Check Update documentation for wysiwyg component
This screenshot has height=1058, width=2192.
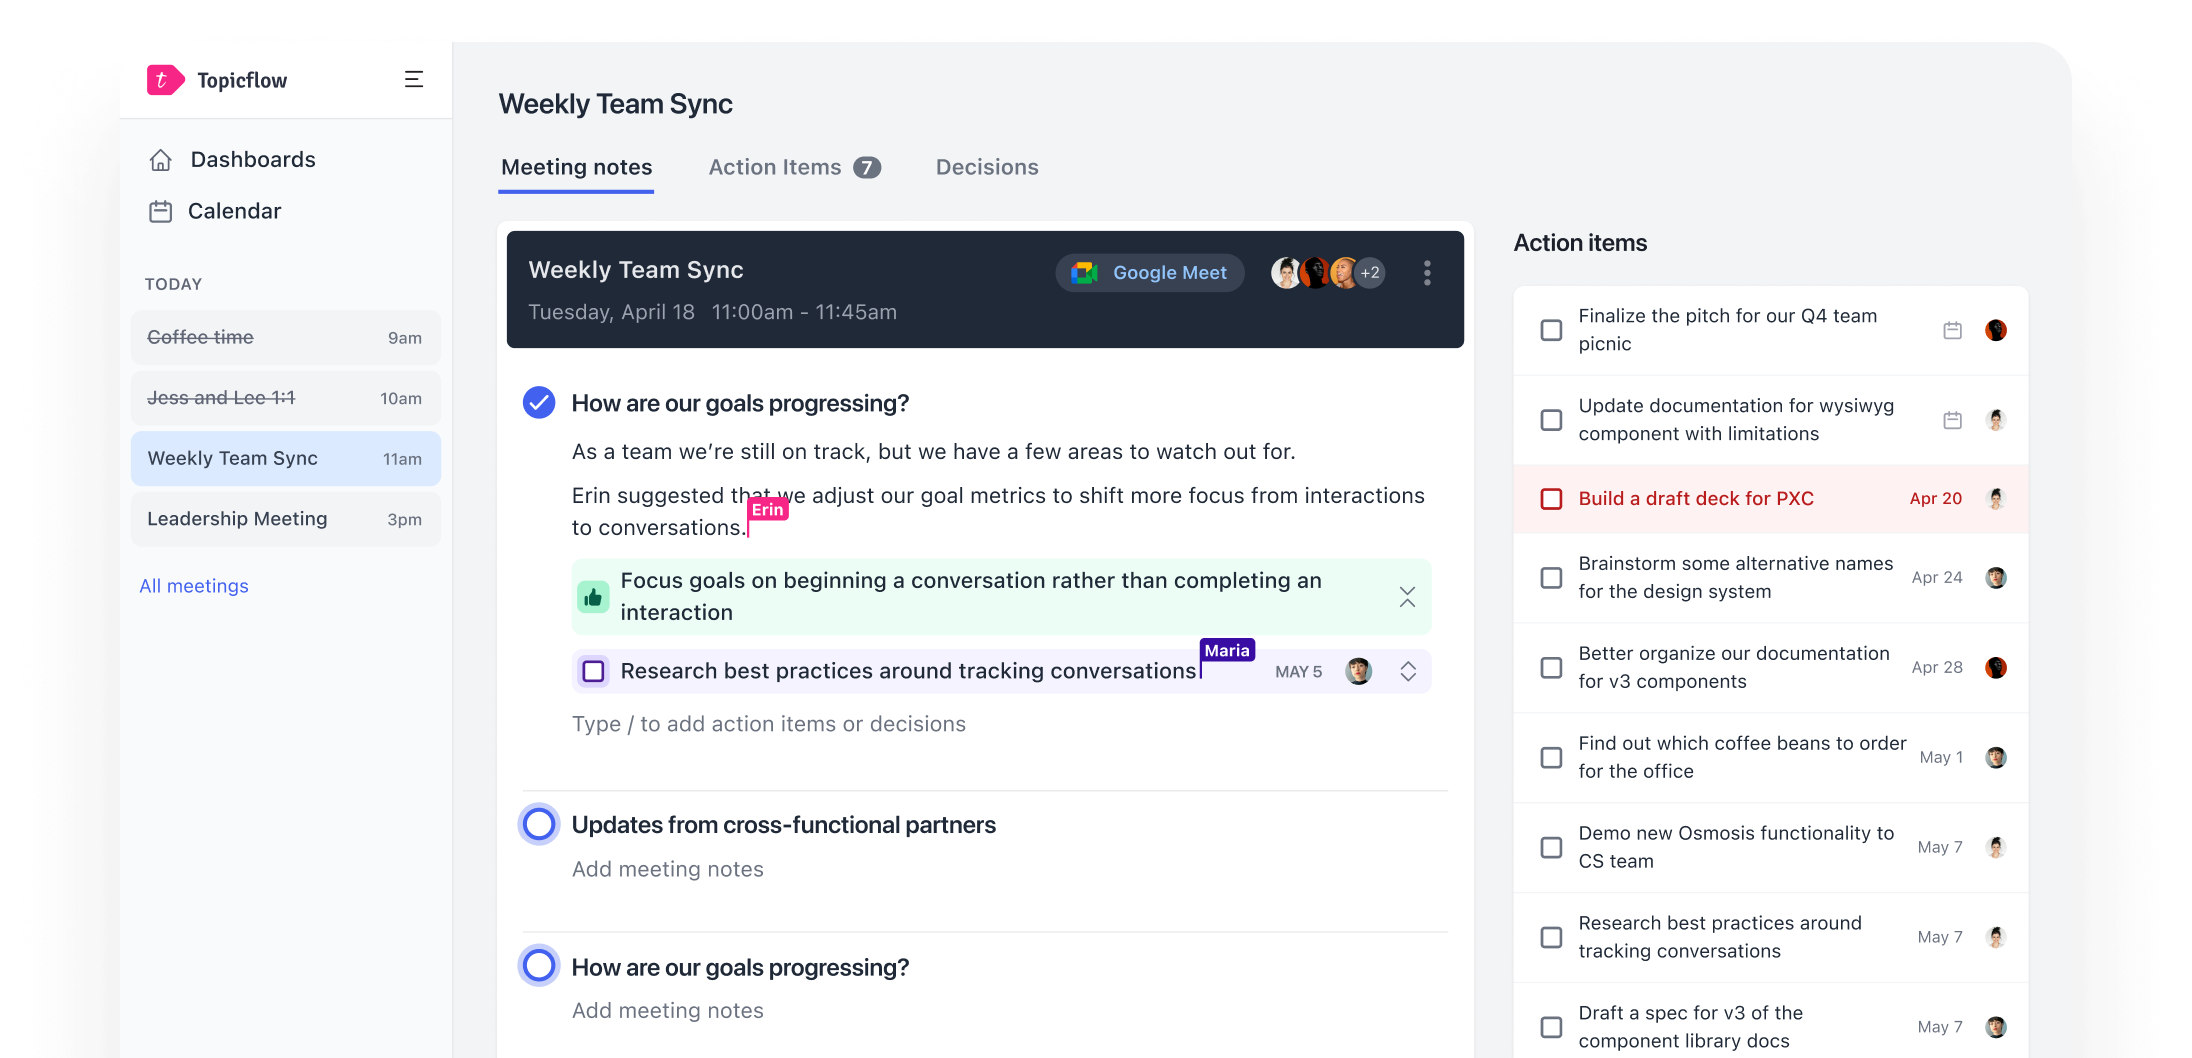pyautogui.click(x=1551, y=420)
